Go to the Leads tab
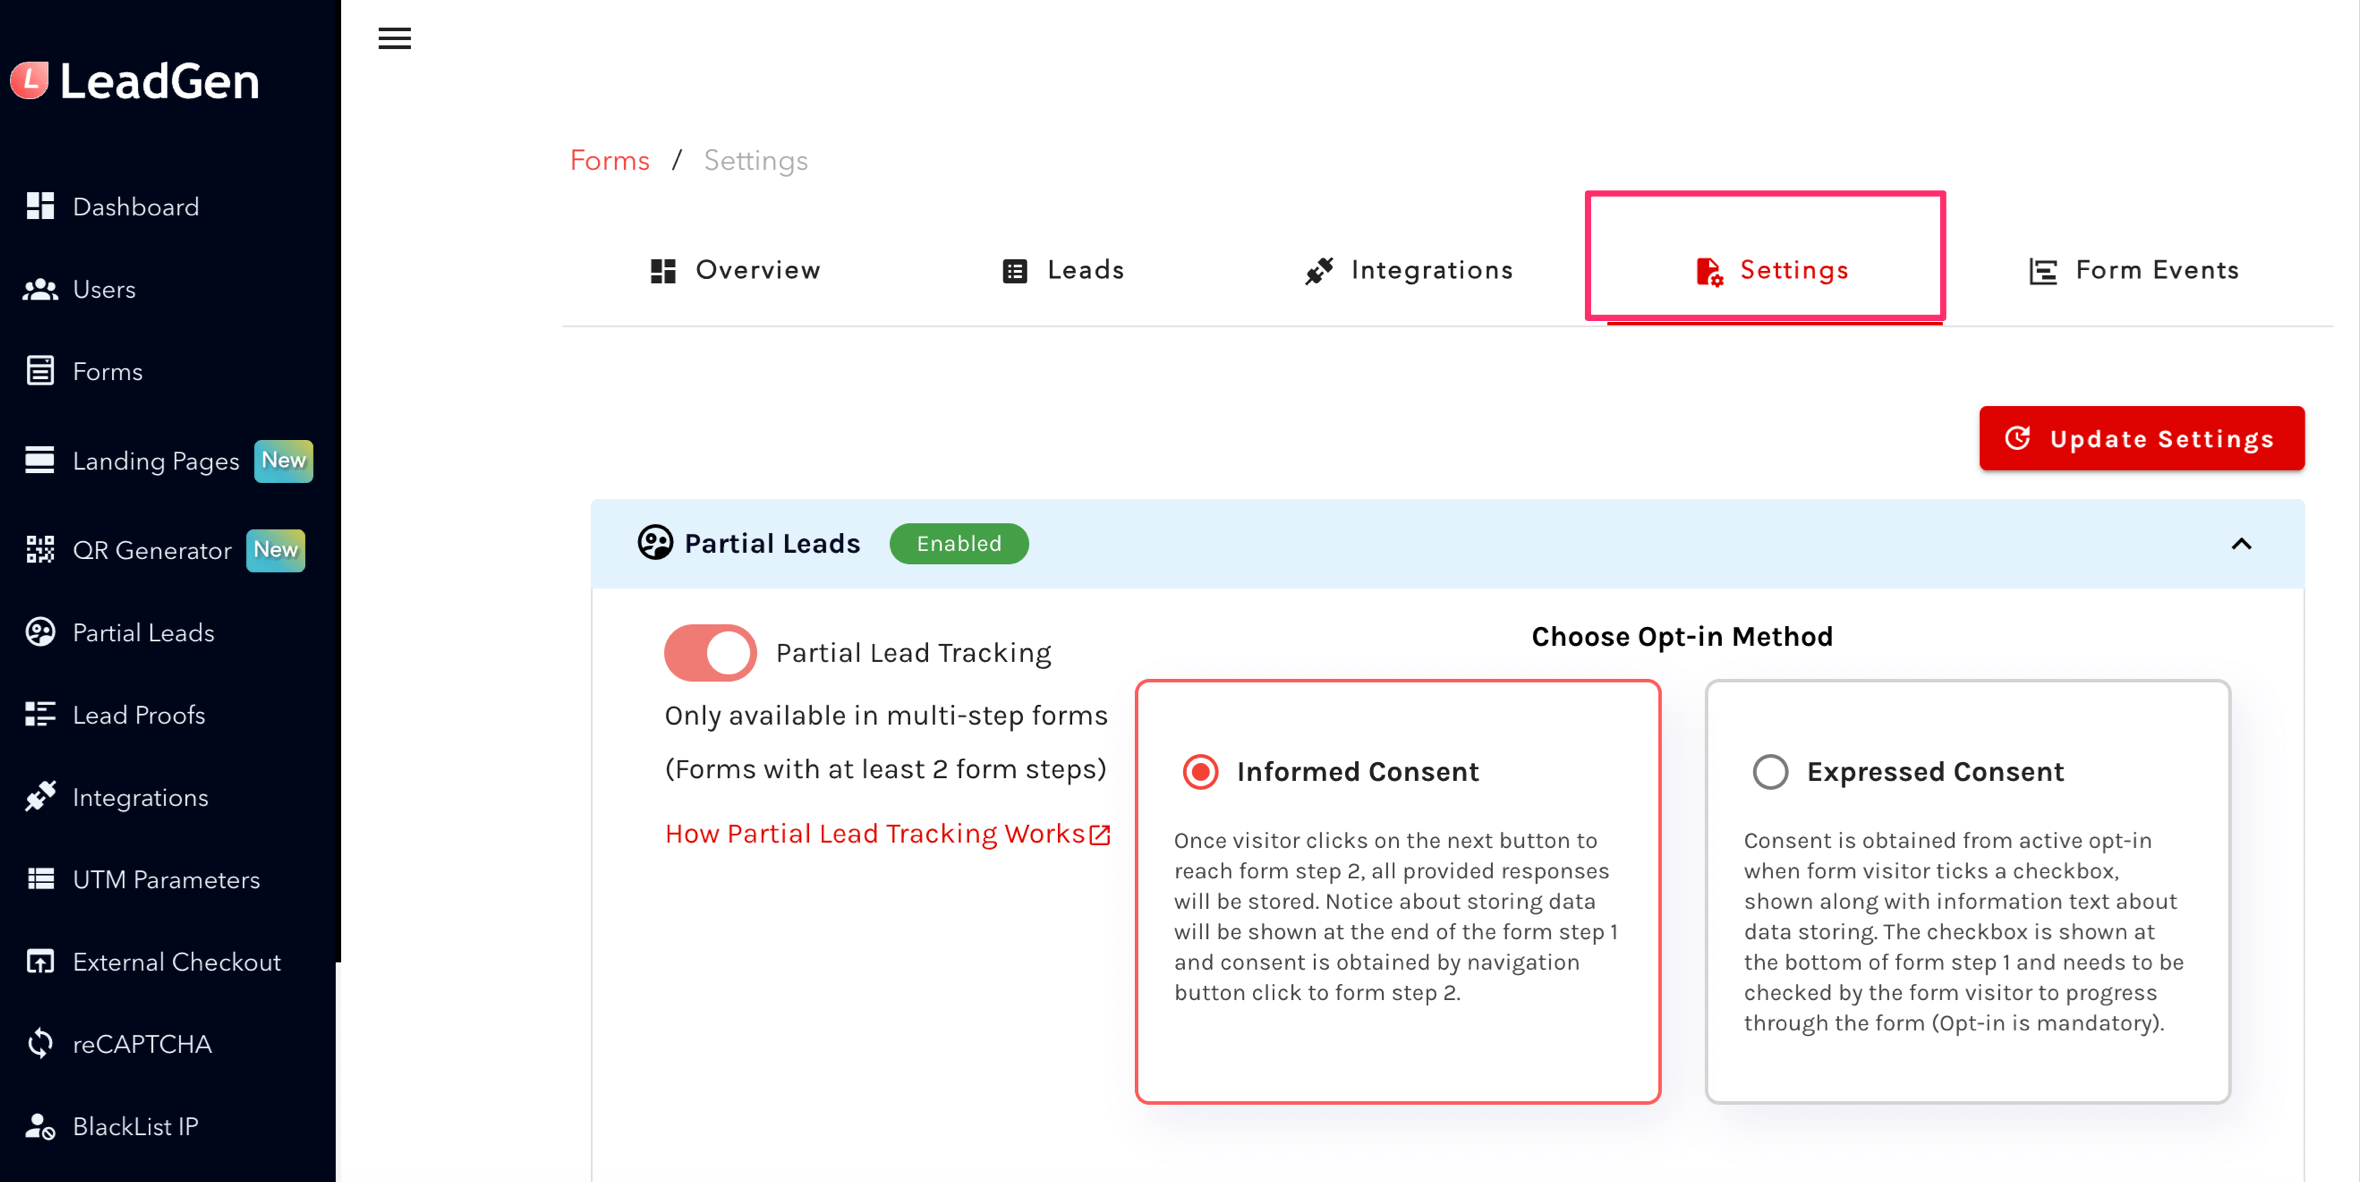The height and width of the screenshot is (1182, 2360). coord(1063,270)
